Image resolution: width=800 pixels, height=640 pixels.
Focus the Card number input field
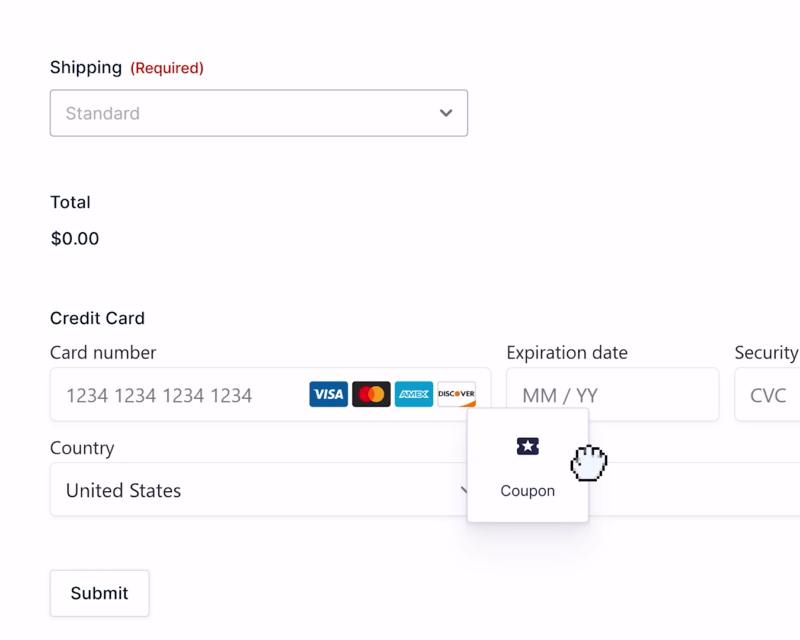point(180,395)
